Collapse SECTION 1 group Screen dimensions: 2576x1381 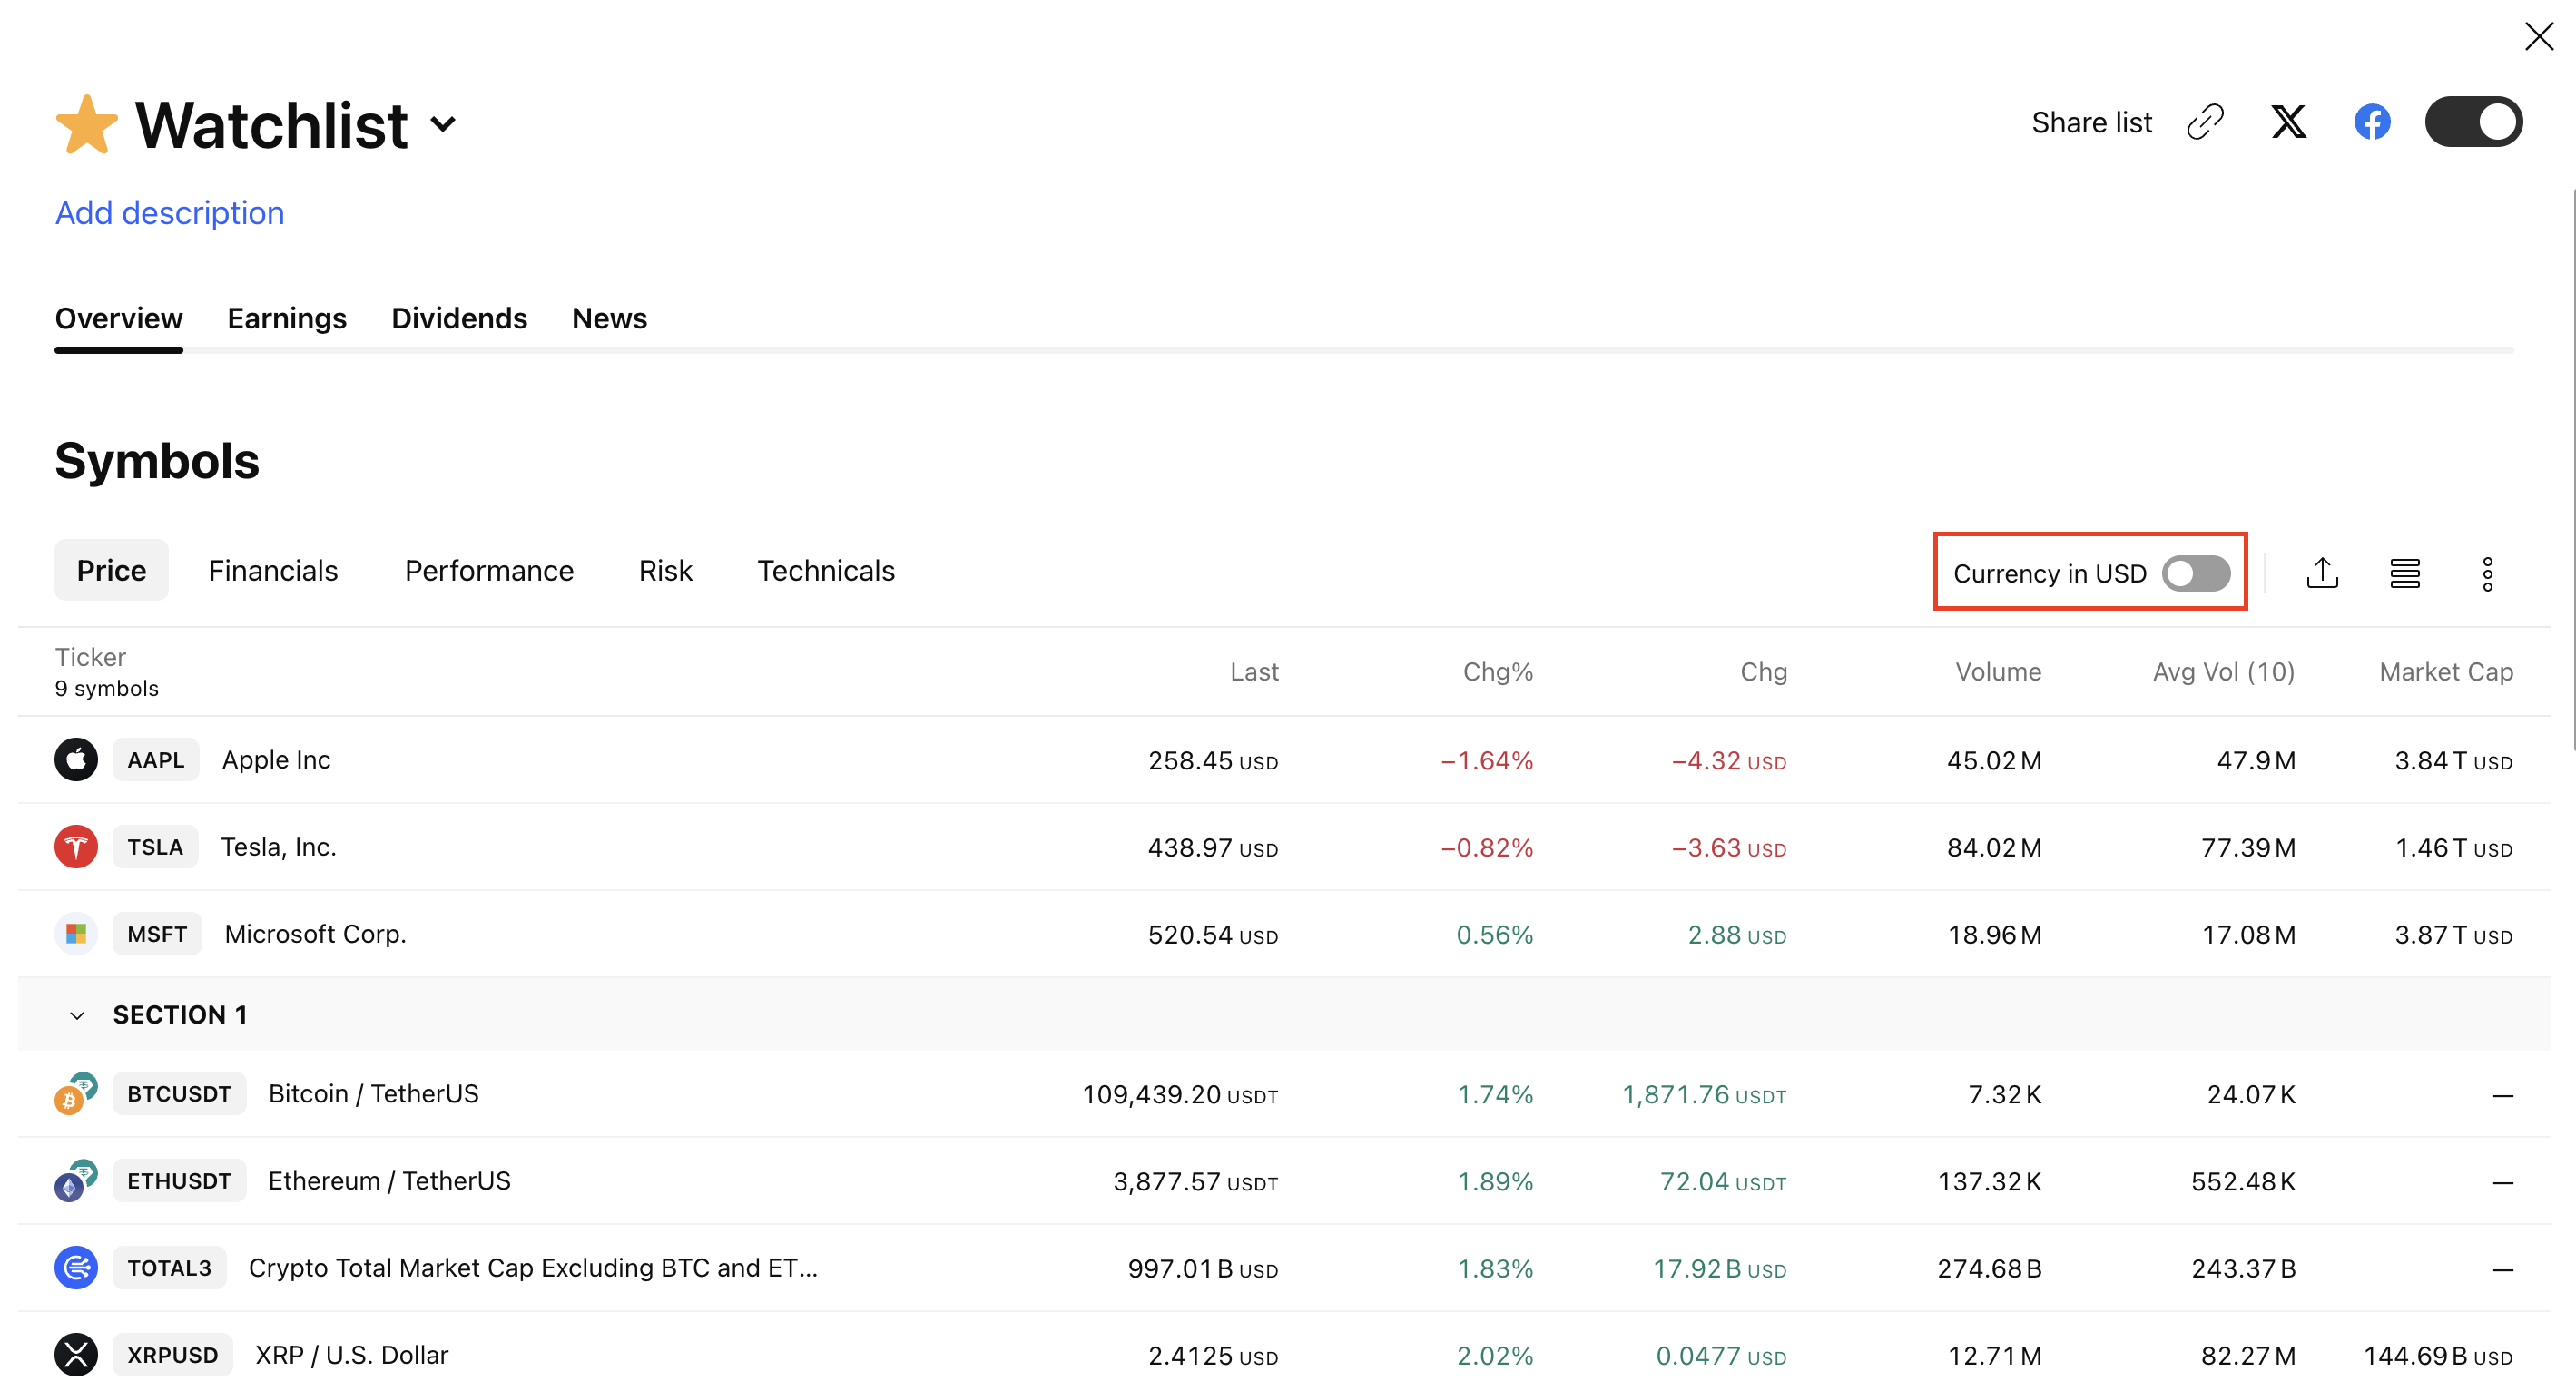tap(77, 1015)
